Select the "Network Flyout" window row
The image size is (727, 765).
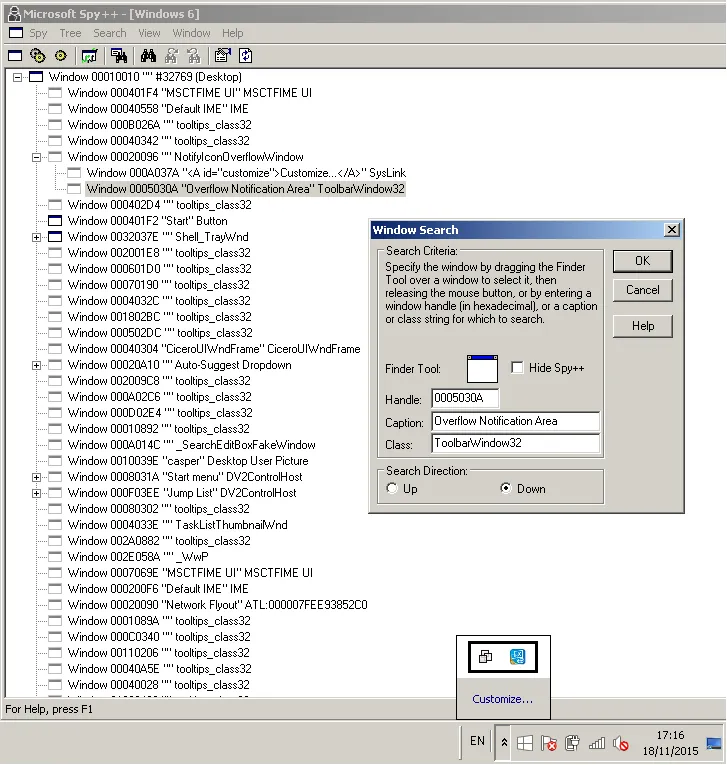click(x=218, y=605)
